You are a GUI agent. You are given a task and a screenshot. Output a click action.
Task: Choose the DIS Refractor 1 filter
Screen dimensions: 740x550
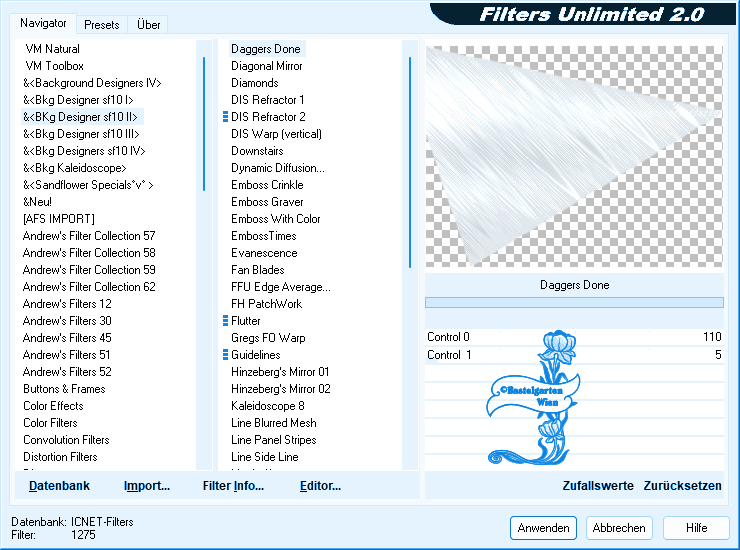(x=268, y=100)
